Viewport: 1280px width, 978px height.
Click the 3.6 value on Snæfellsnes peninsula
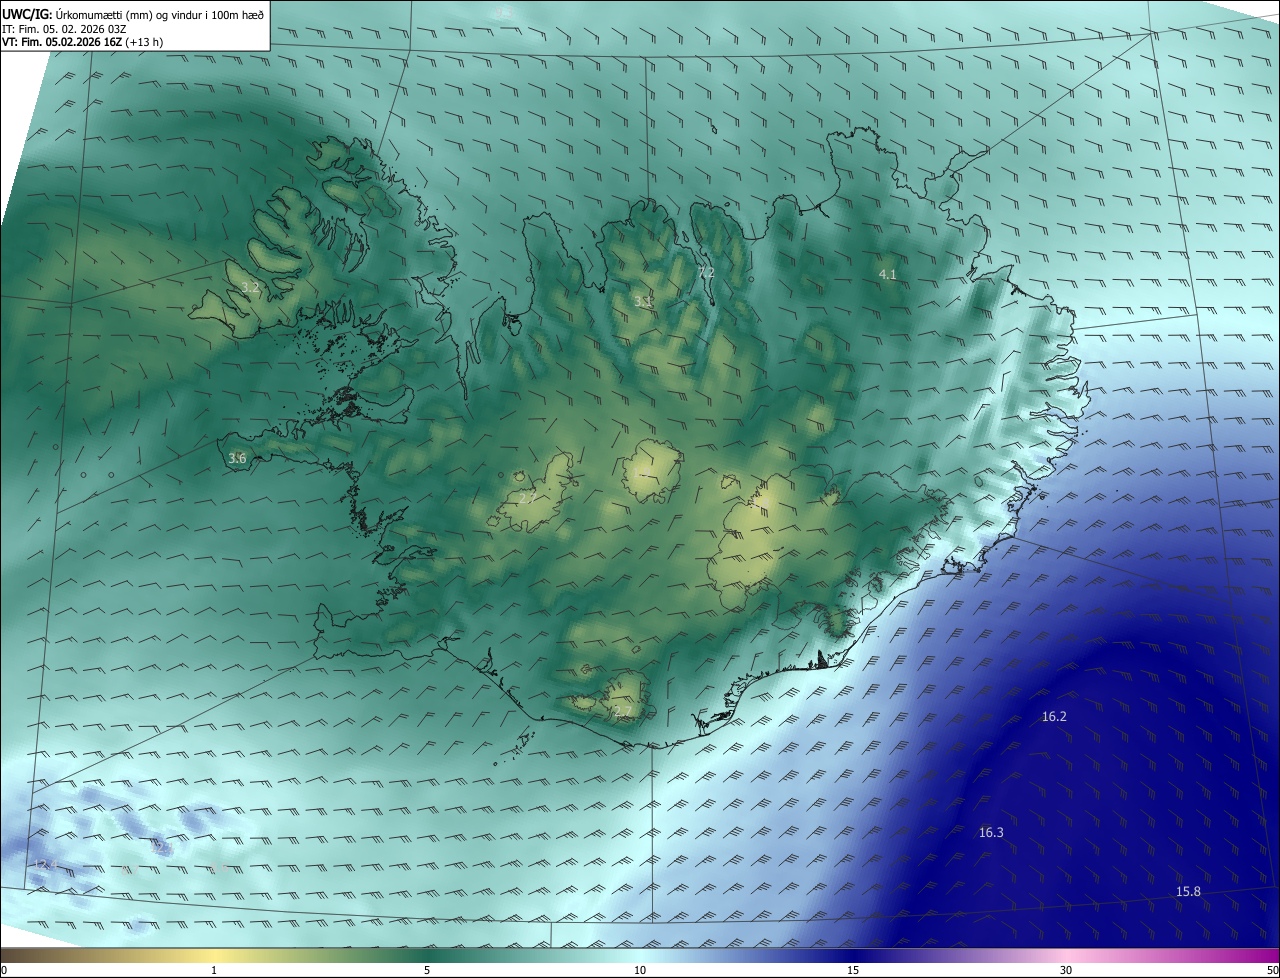click(x=237, y=459)
